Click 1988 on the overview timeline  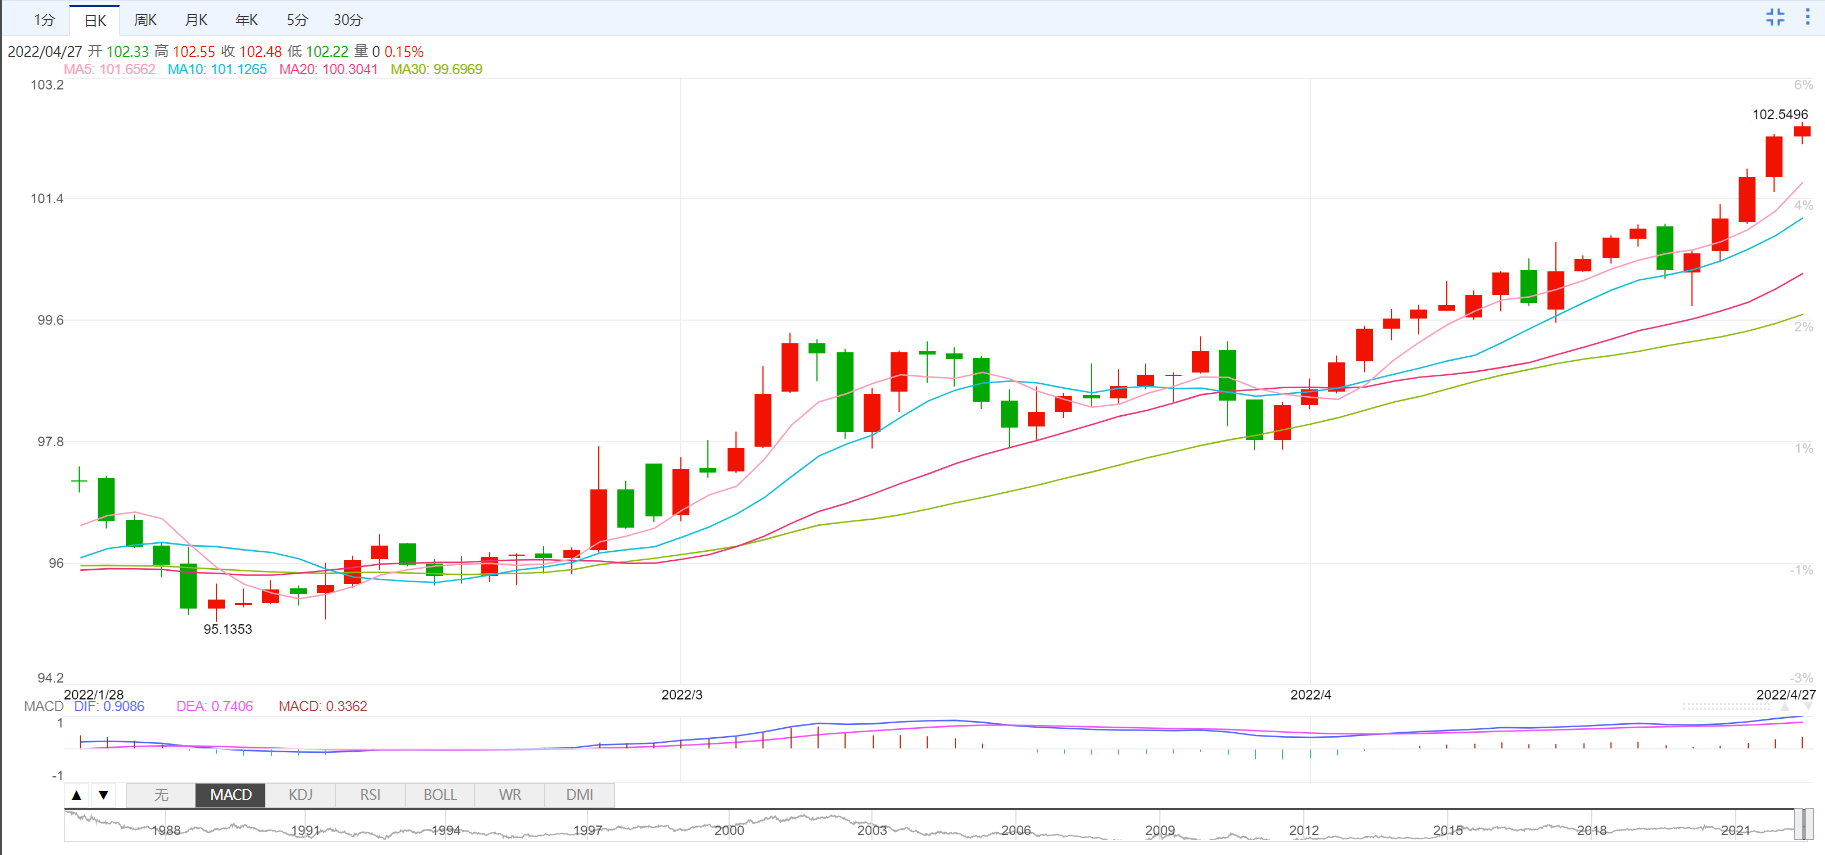[x=166, y=830]
